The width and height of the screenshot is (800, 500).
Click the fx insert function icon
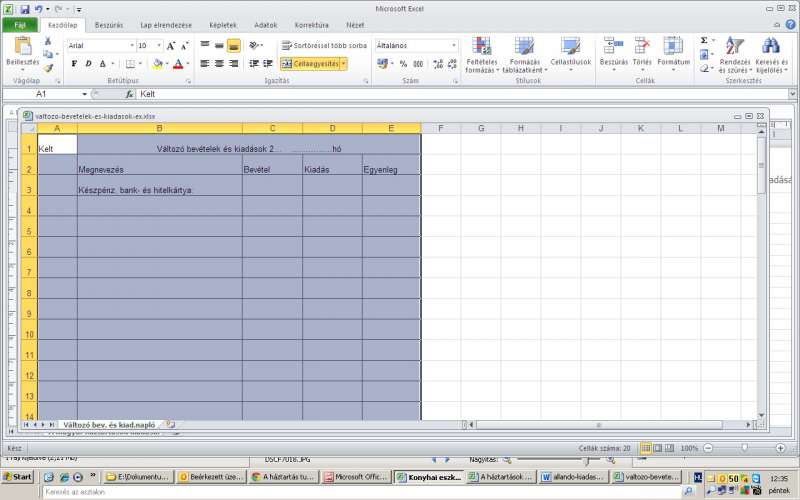click(130, 94)
